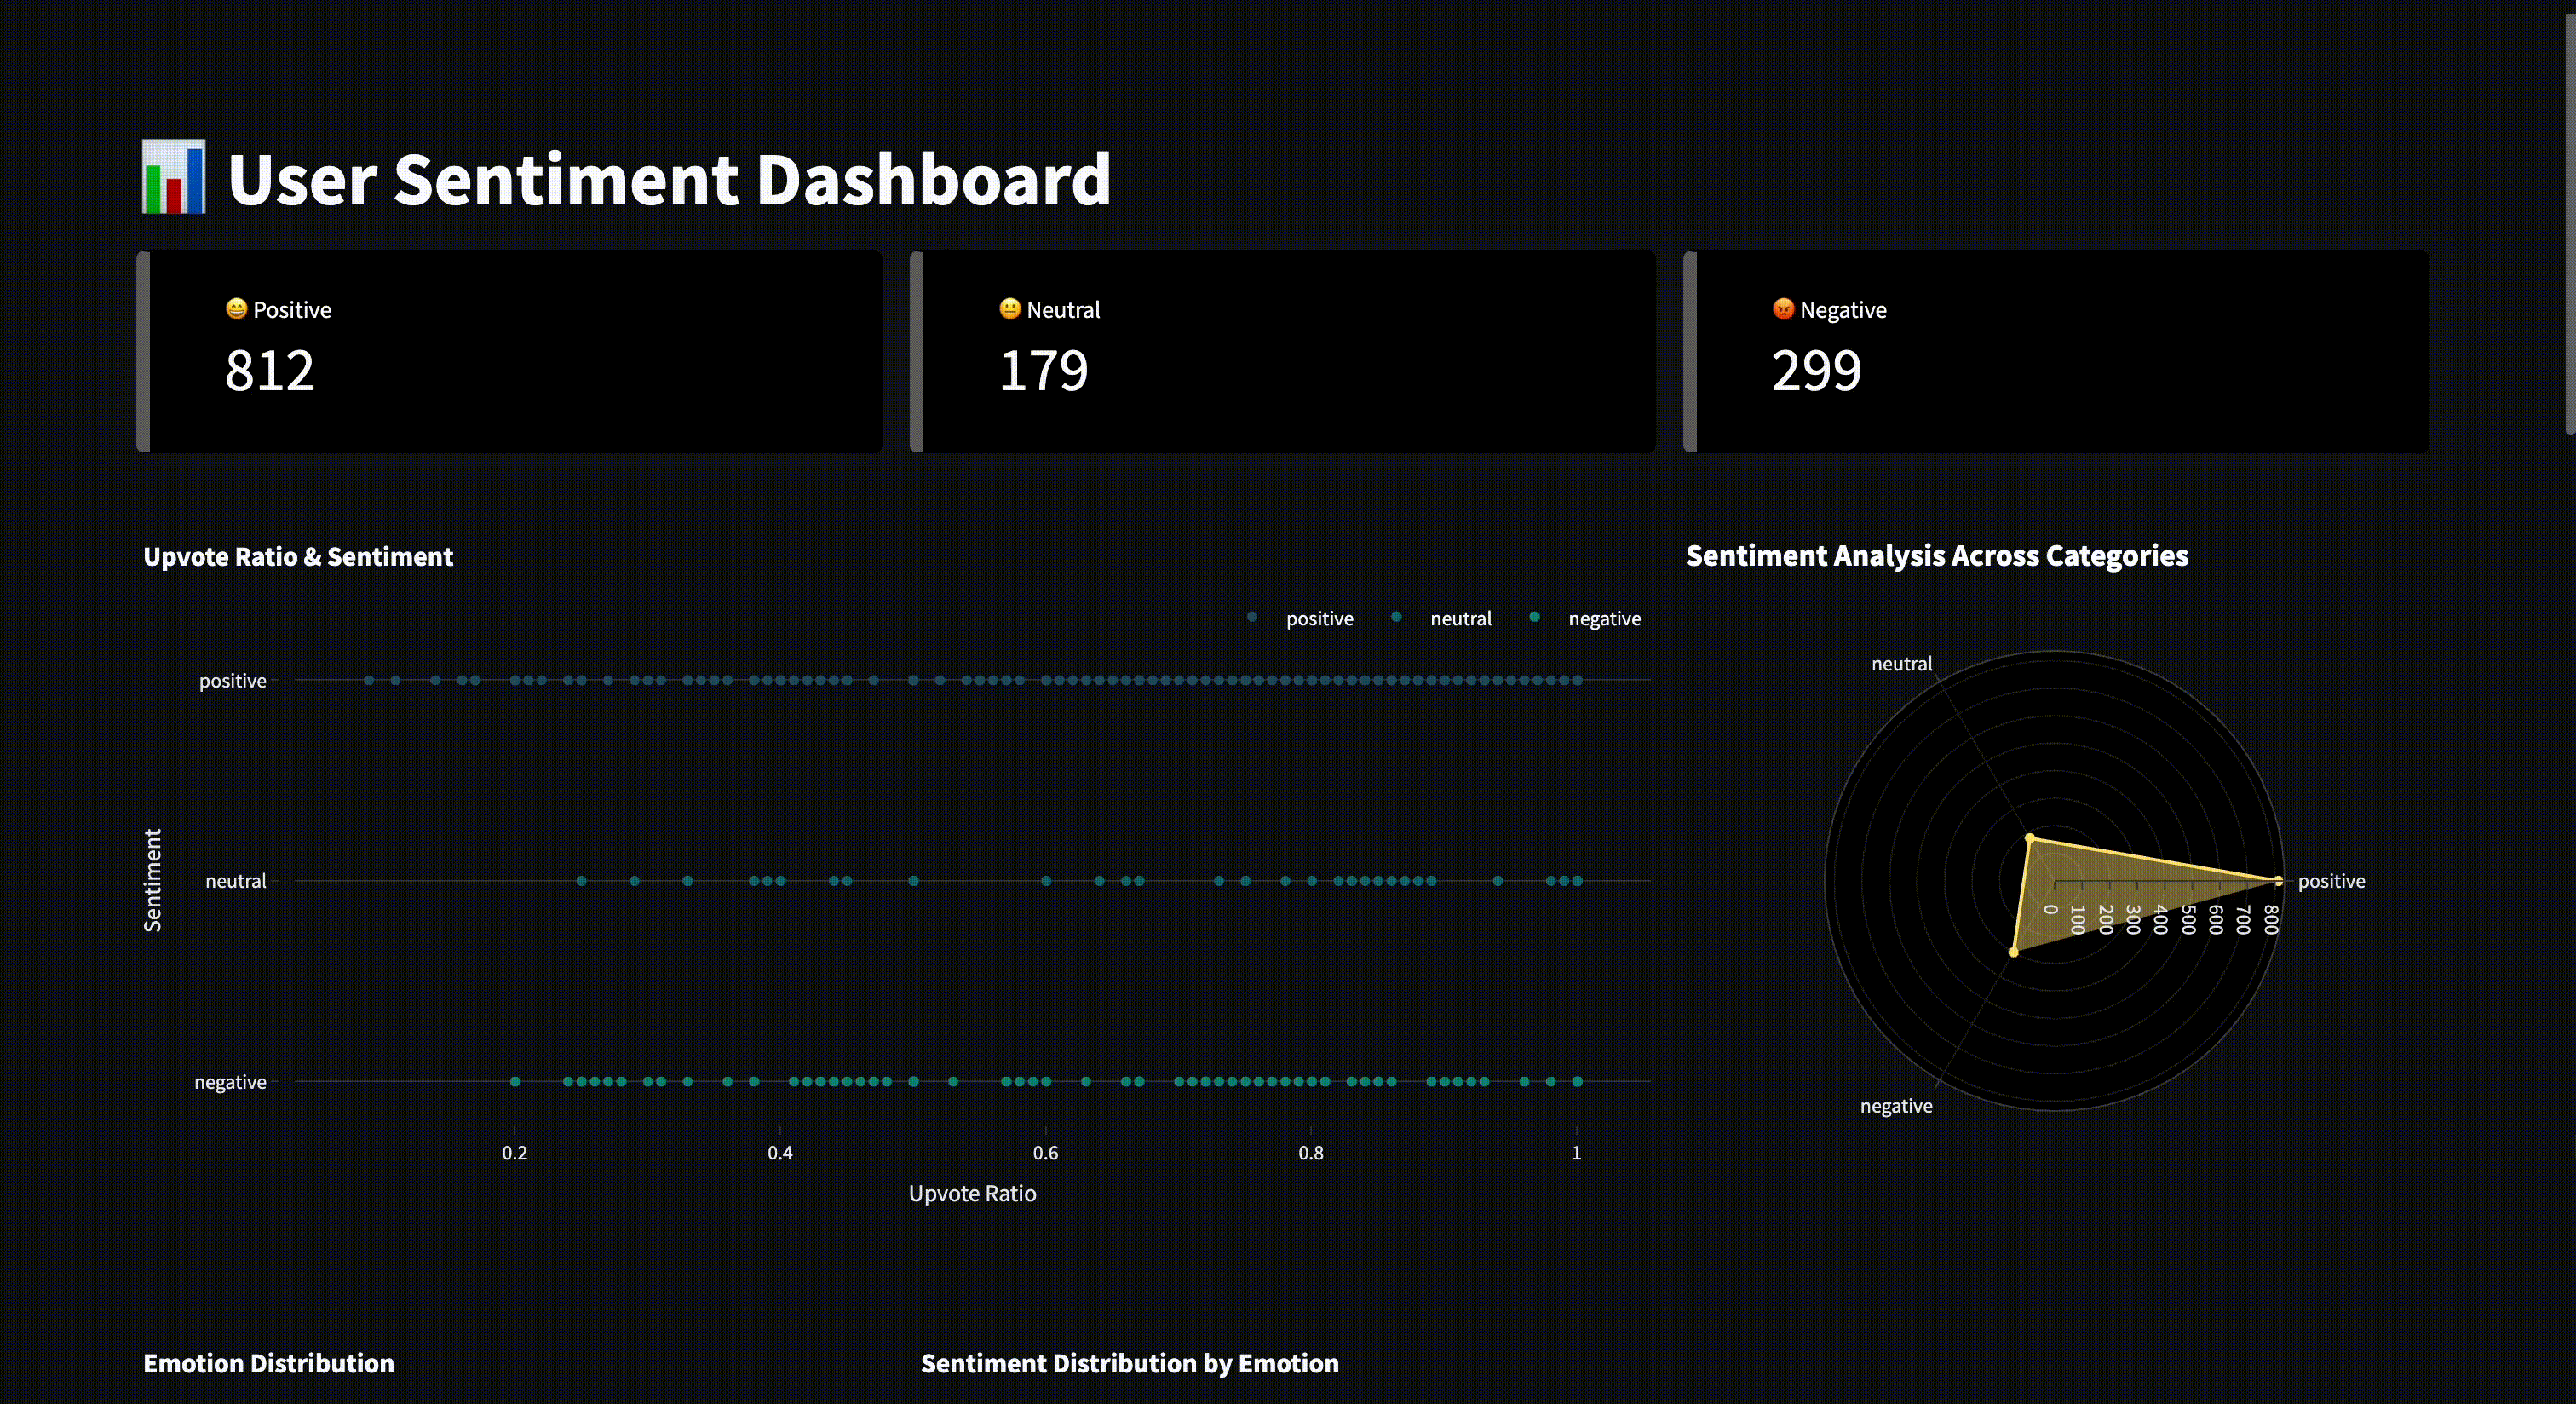Expand the Emotion Distribution section
The width and height of the screenshot is (2576, 1404).
[268, 1363]
